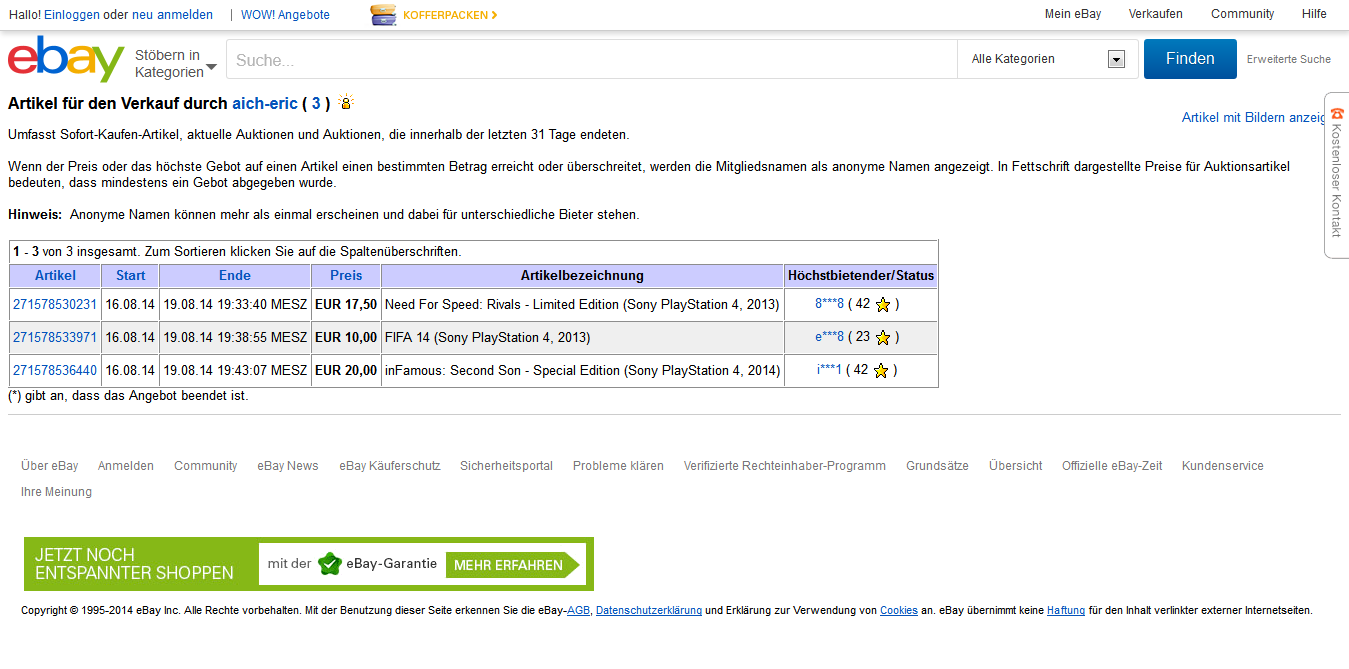Open eBay Käuferschutz footer link
The image size is (1349, 669).
(390, 466)
